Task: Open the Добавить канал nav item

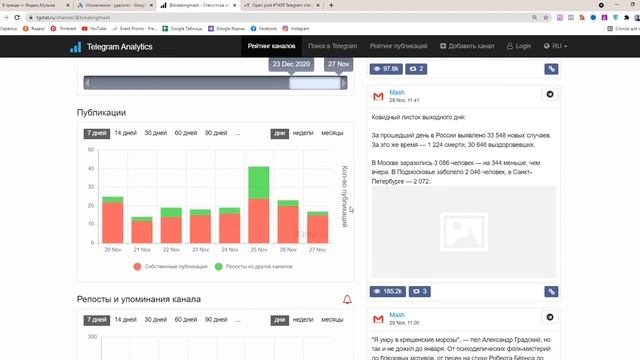Action: point(467,46)
